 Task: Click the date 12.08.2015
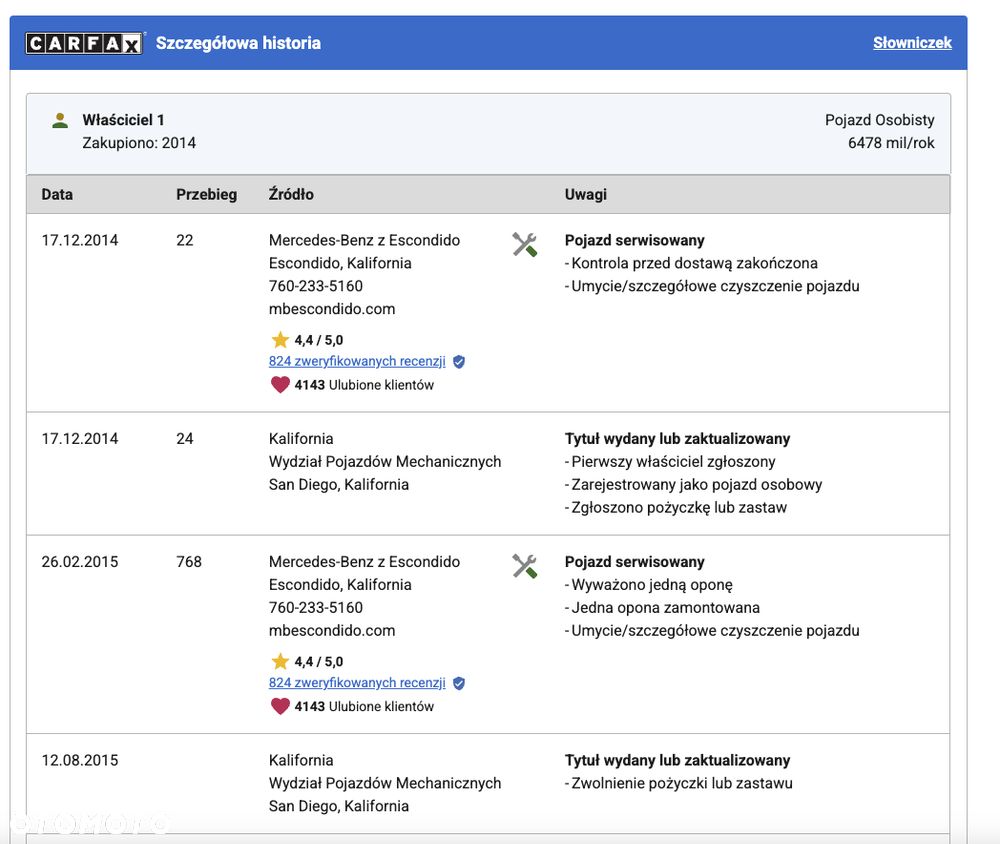80,760
